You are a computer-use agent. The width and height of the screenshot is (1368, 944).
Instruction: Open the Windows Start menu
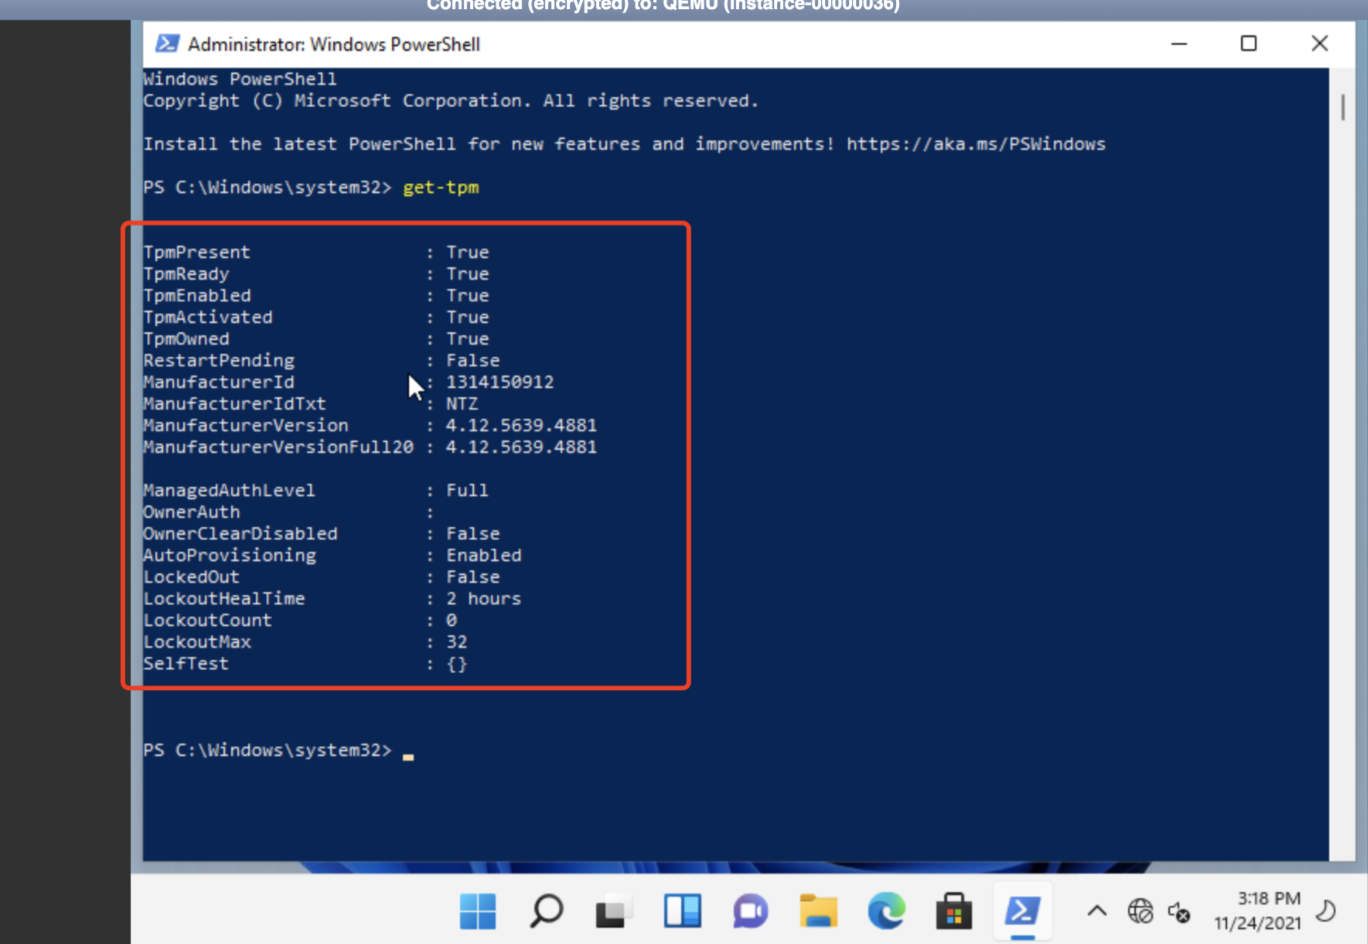click(x=477, y=911)
